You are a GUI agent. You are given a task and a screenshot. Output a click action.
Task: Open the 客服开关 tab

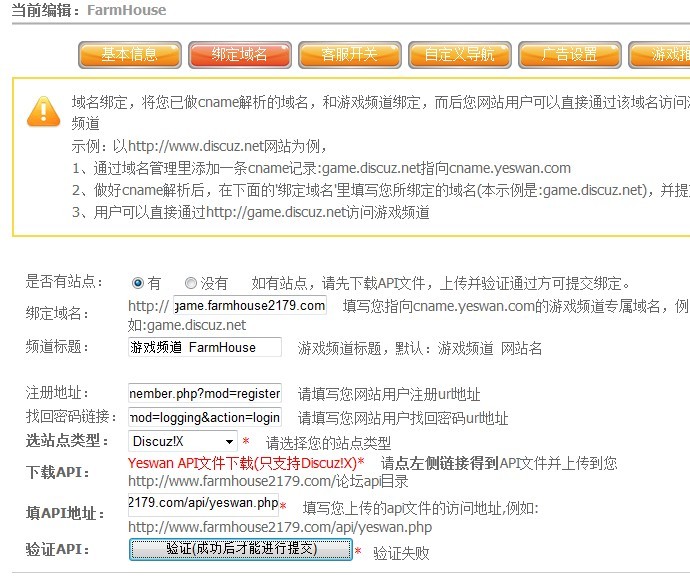click(x=350, y=55)
